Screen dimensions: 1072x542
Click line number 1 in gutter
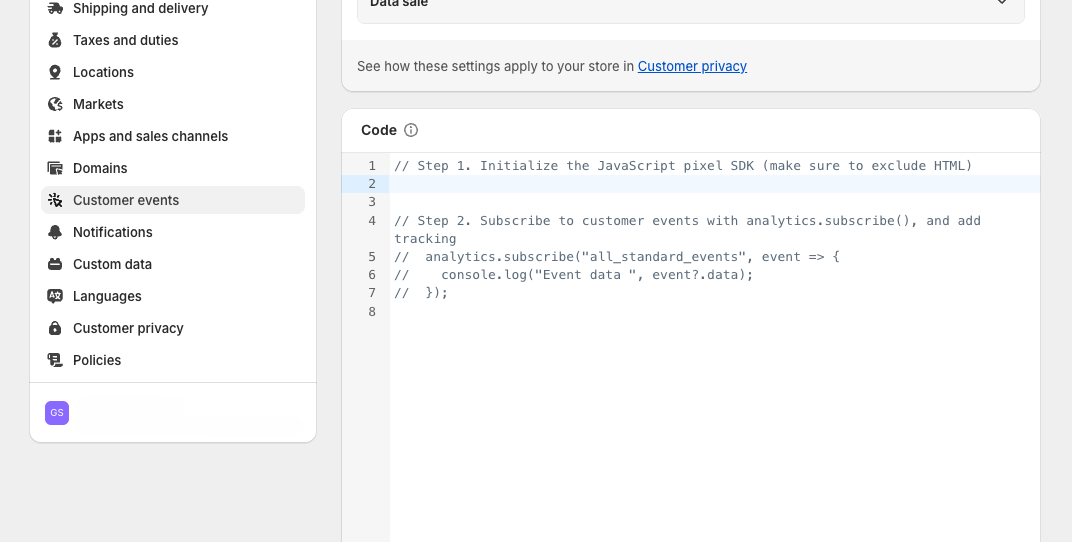372,166
